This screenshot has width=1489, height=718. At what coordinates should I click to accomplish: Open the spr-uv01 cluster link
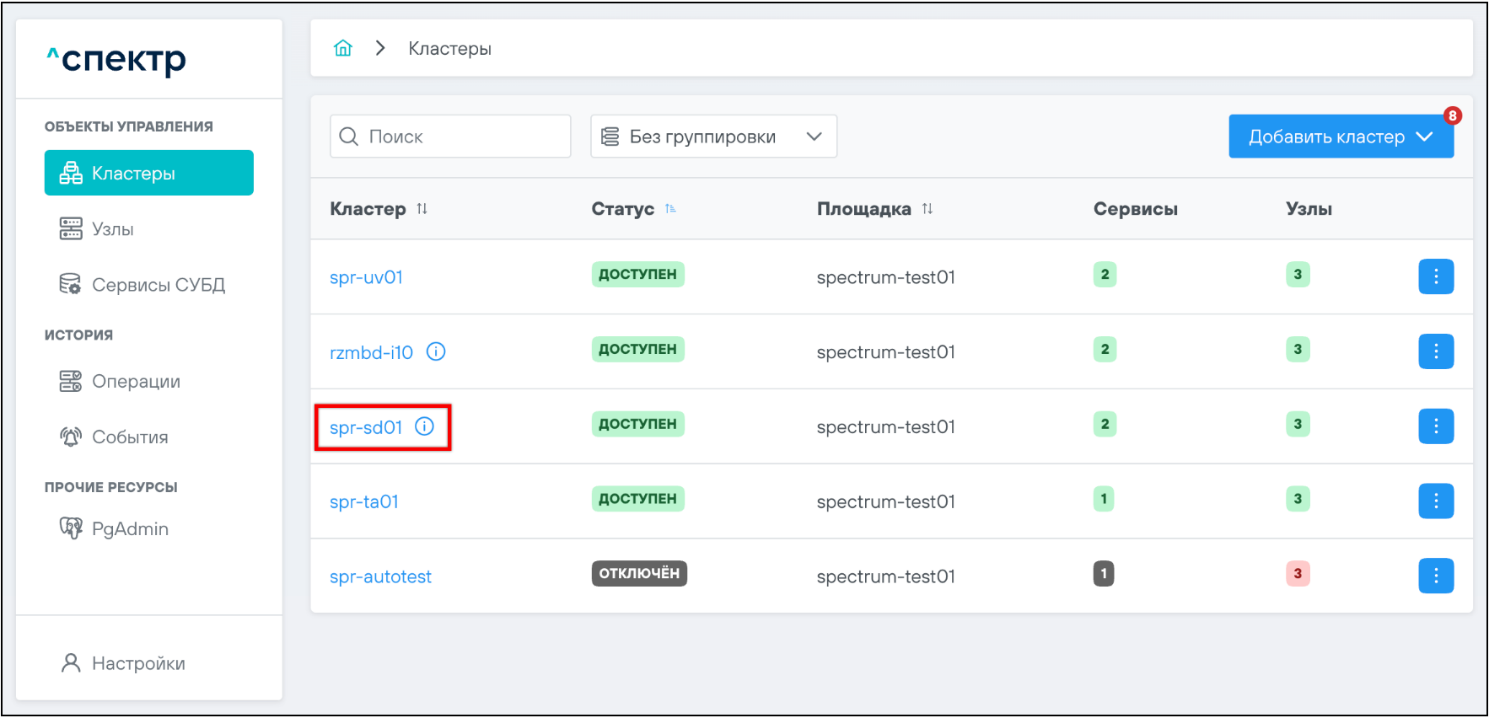coord(366,277)
